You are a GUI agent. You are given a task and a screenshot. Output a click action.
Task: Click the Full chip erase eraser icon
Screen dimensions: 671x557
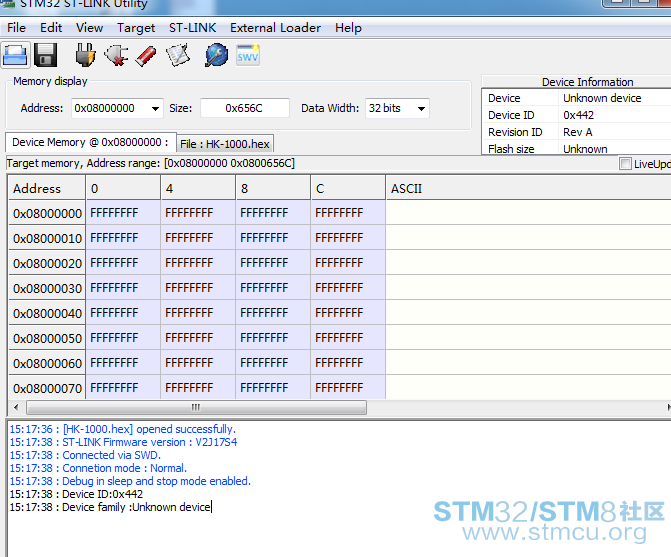(146, 56)
